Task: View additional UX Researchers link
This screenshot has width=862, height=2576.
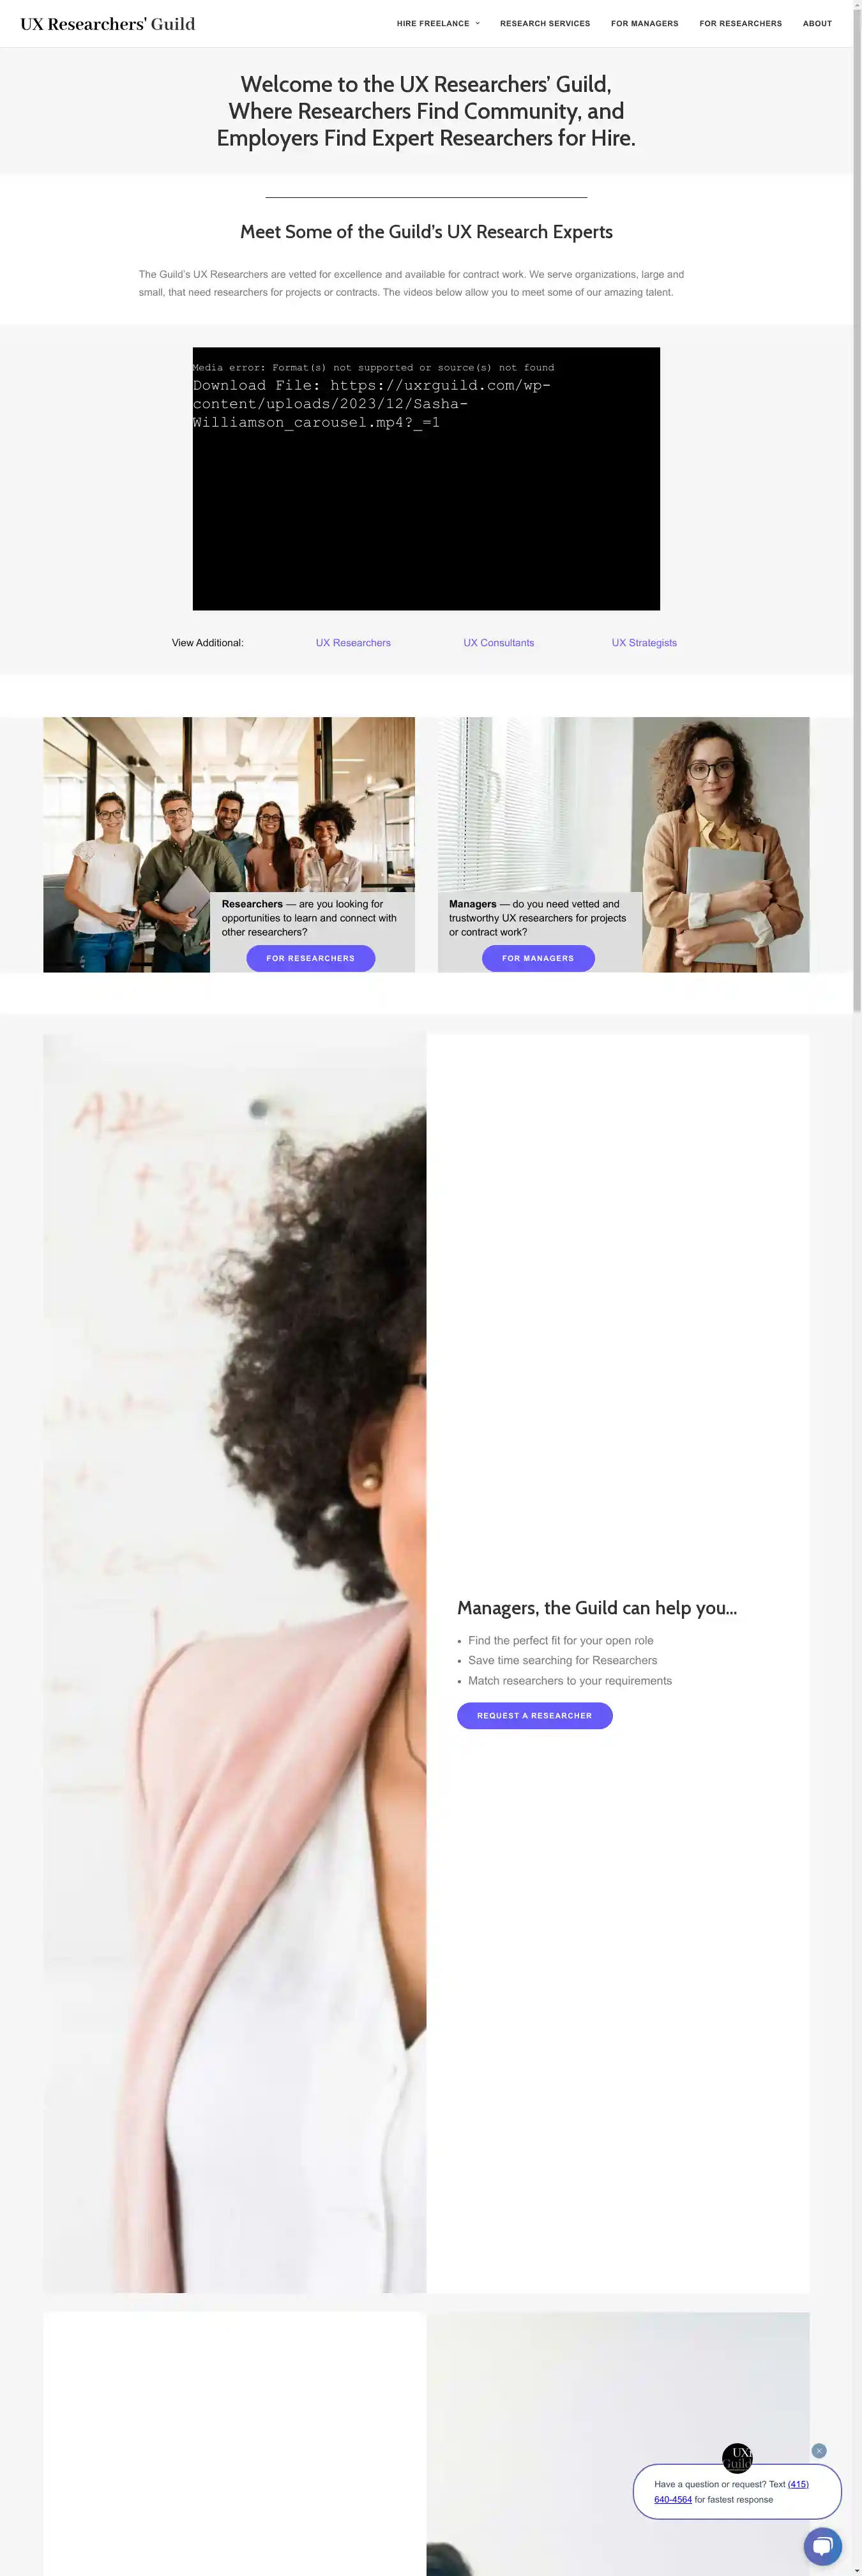Action: coord(353,643)
